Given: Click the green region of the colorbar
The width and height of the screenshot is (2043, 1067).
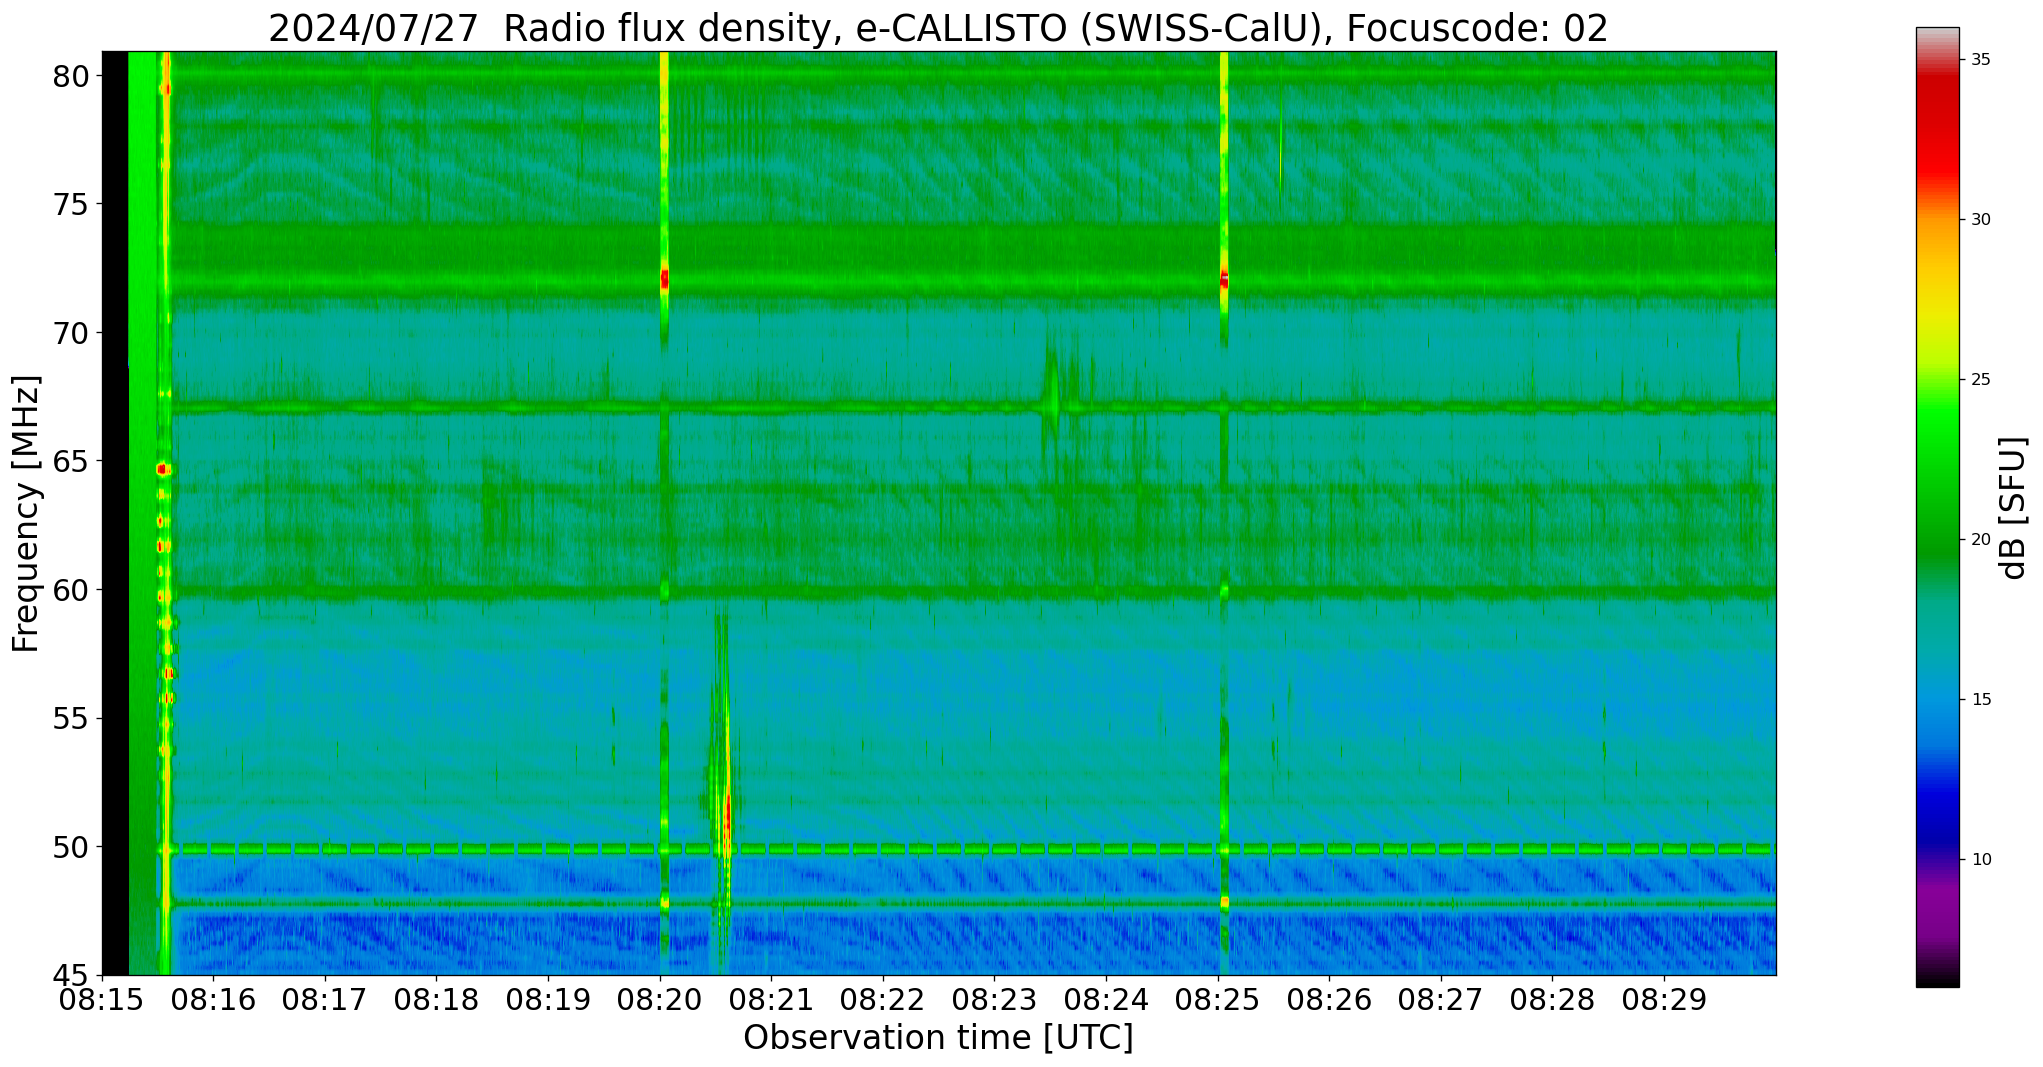Looking at the screenshot, I should [1937, 480].
